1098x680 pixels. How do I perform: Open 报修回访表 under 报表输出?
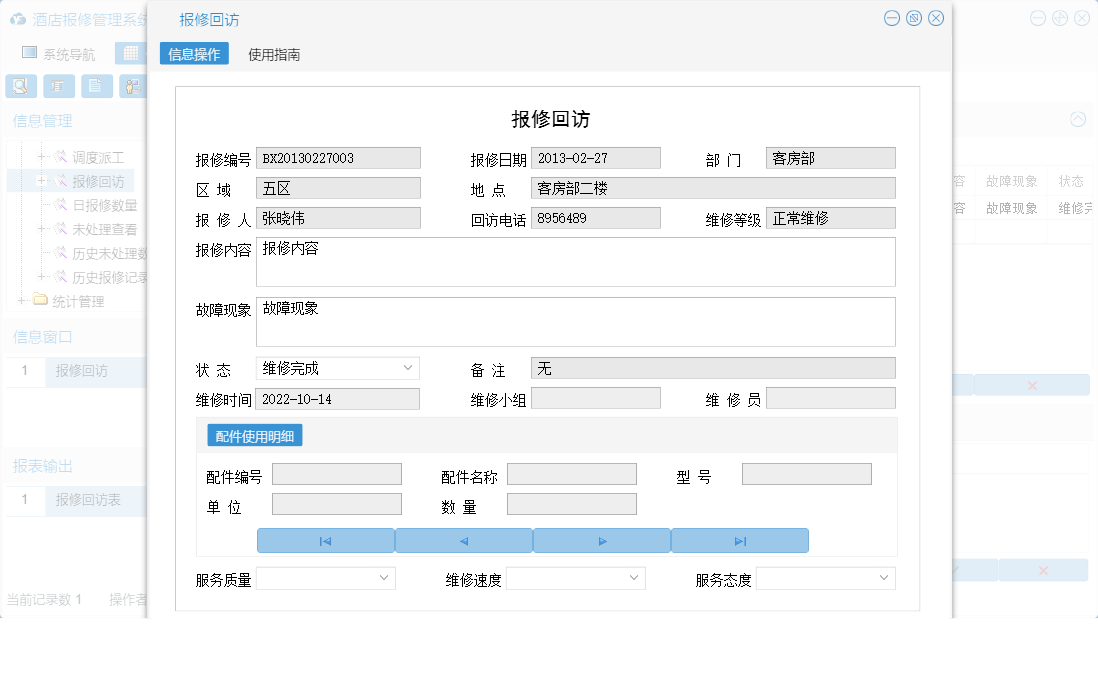(x=87, y=500)
